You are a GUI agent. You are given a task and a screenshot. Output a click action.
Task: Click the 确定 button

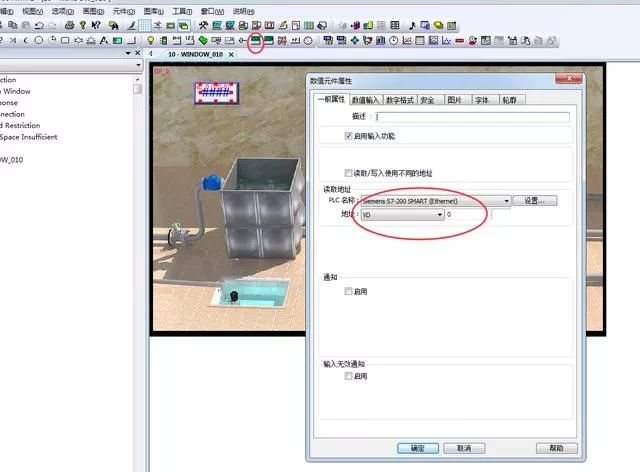pyautogui.click(x=418, y=448)
